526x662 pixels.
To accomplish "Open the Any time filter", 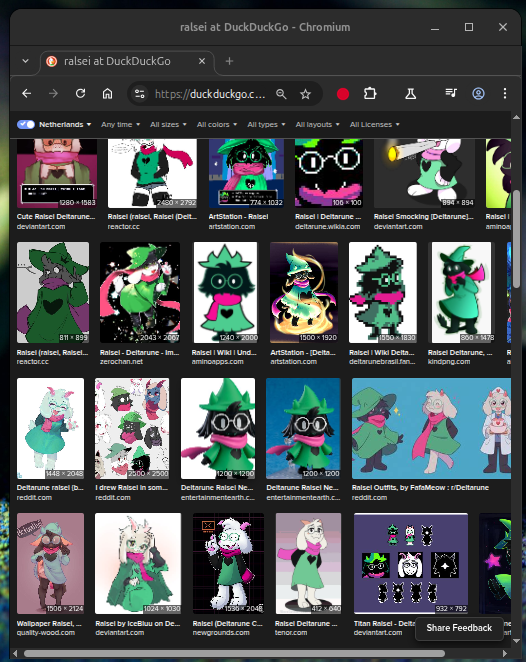I will click(x=120, y=125).
